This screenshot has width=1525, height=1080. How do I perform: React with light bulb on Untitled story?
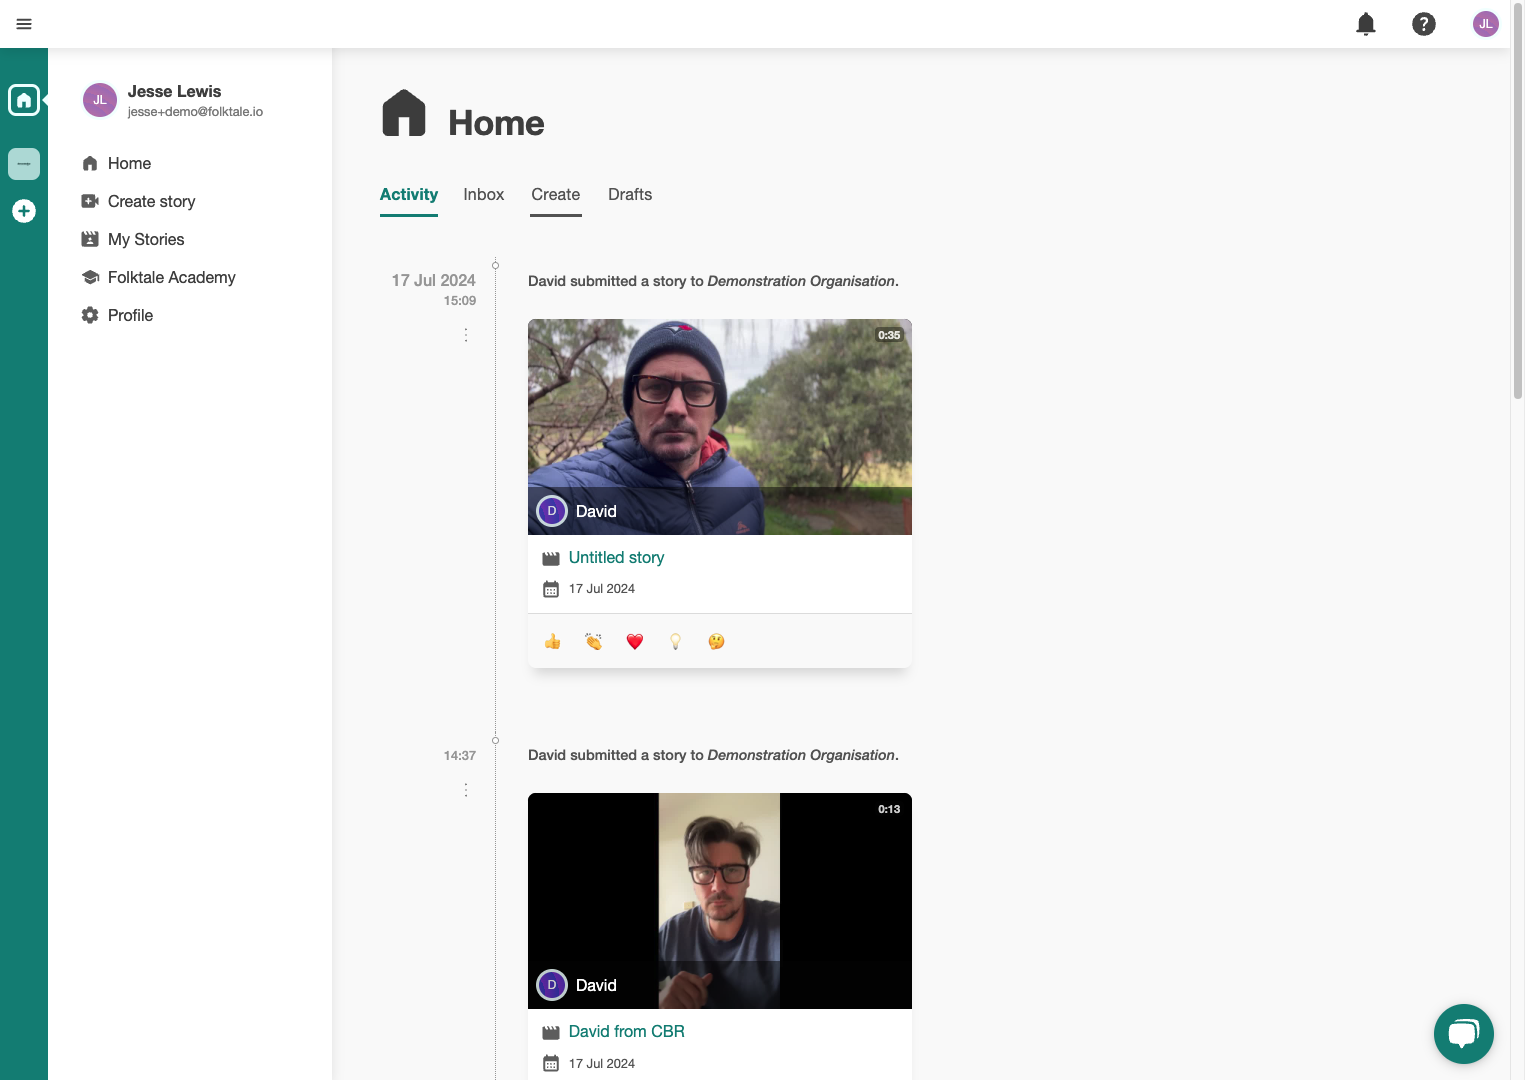point(676,642)
